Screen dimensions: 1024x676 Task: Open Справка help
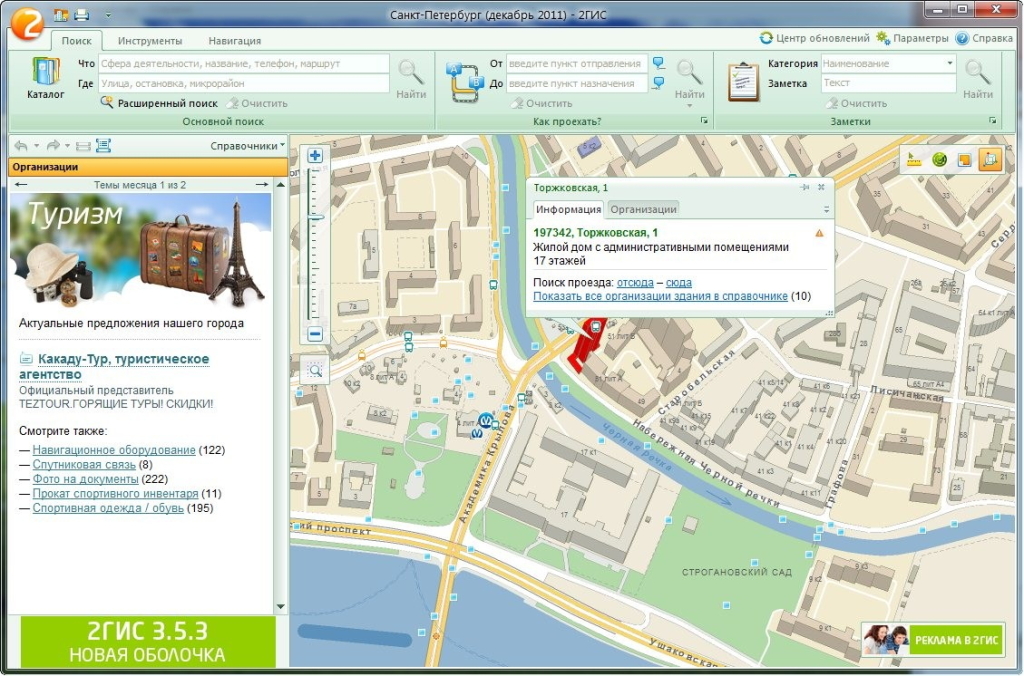(984, 38)
